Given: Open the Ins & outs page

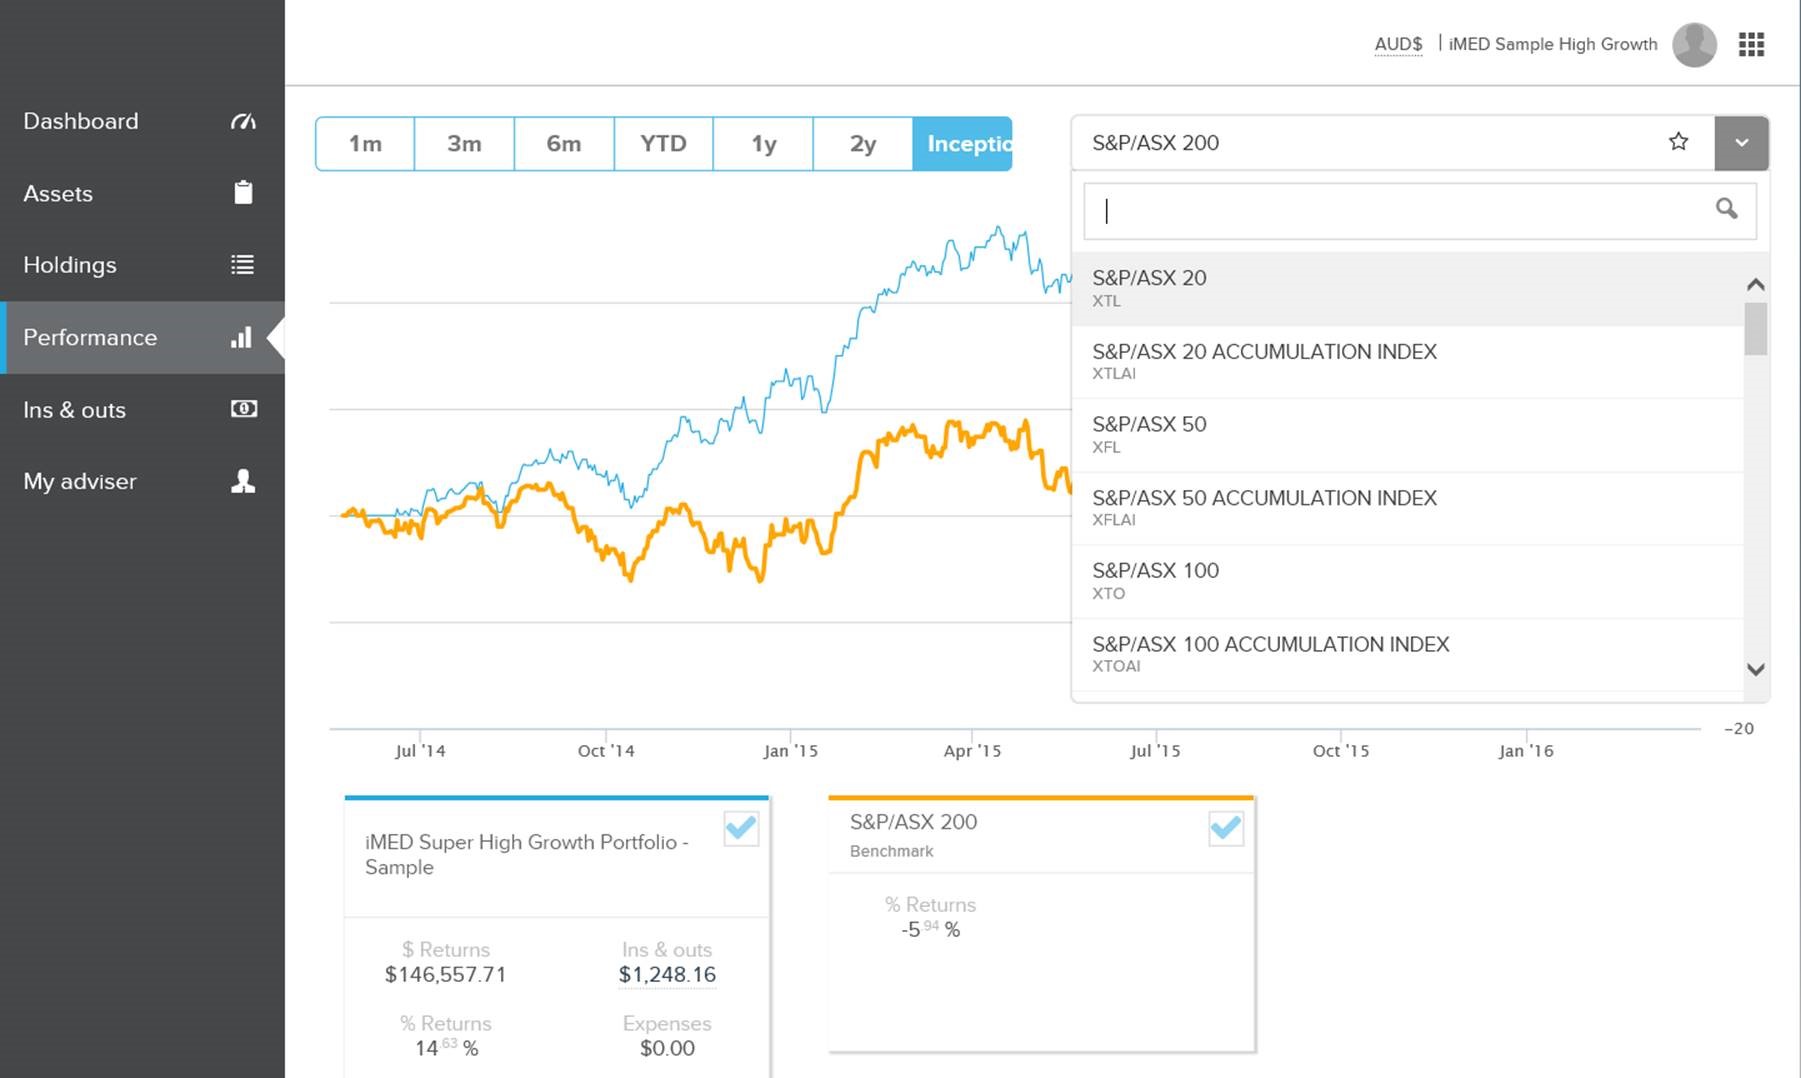Looking at the screenshot, I should point(142,409).
